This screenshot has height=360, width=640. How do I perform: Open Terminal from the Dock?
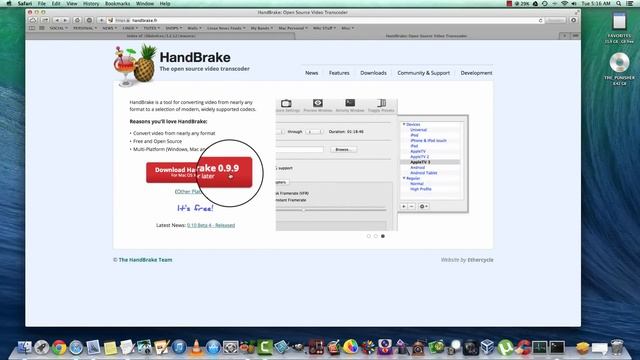[557, 347]
